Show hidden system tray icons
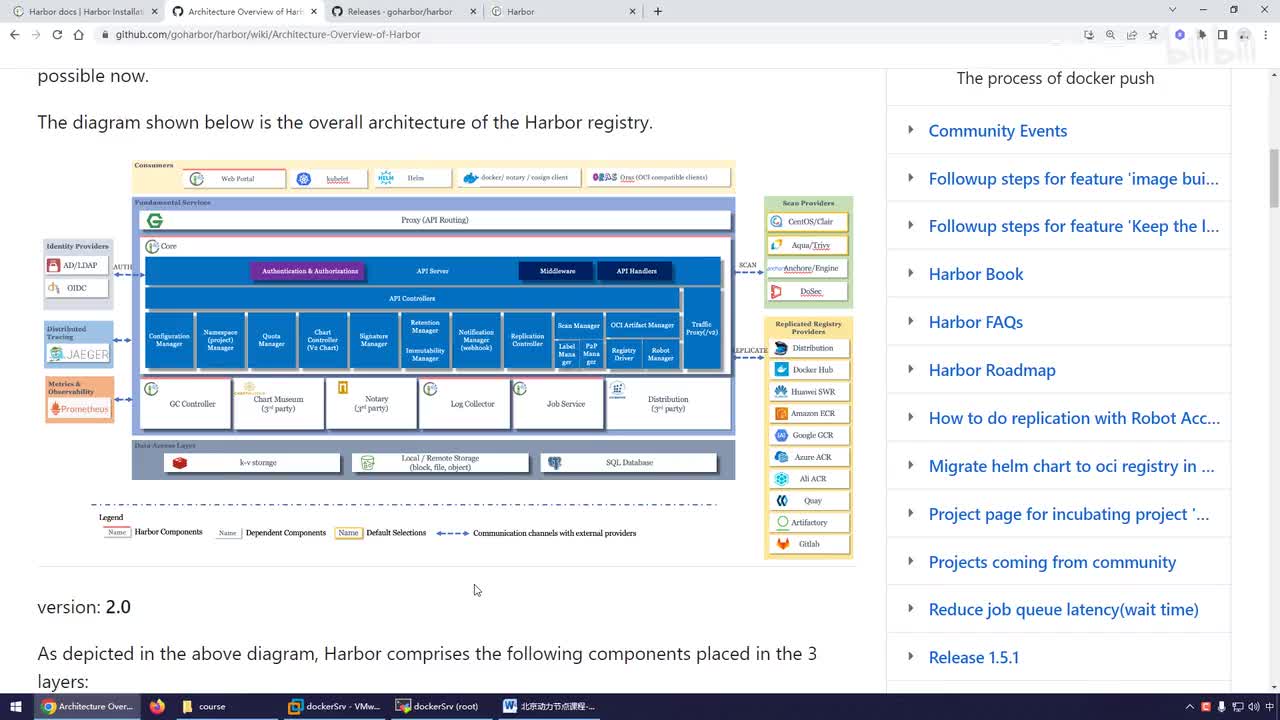This screenshot has width=1280, height=720. point(1191,706)
